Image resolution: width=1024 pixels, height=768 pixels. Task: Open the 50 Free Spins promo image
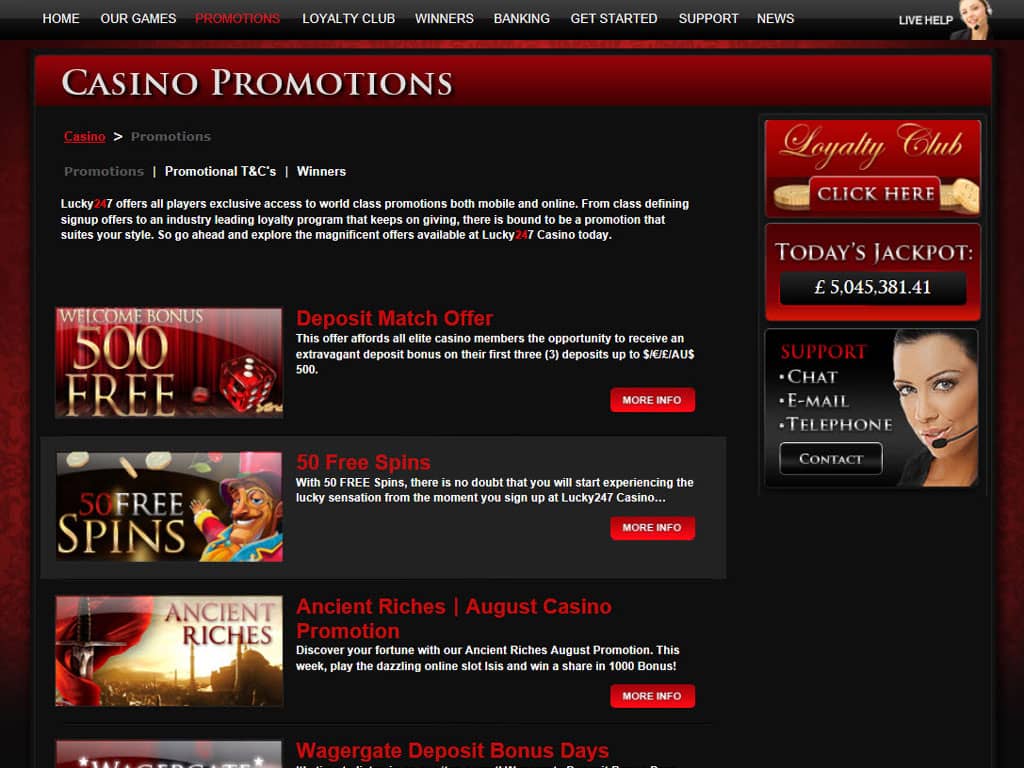coord(169,507)
